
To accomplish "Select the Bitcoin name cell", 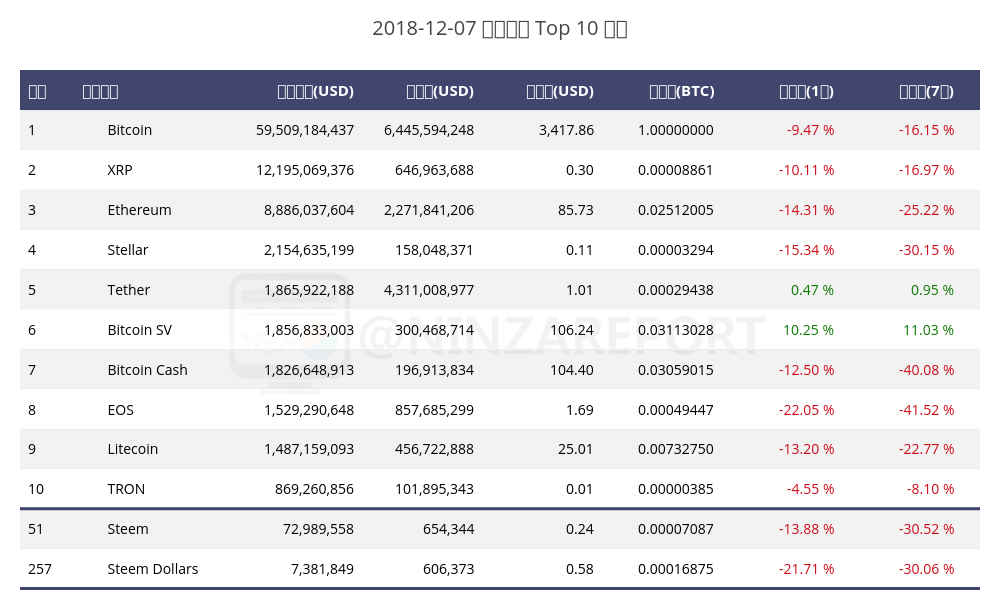I will (x=129, y=130).
